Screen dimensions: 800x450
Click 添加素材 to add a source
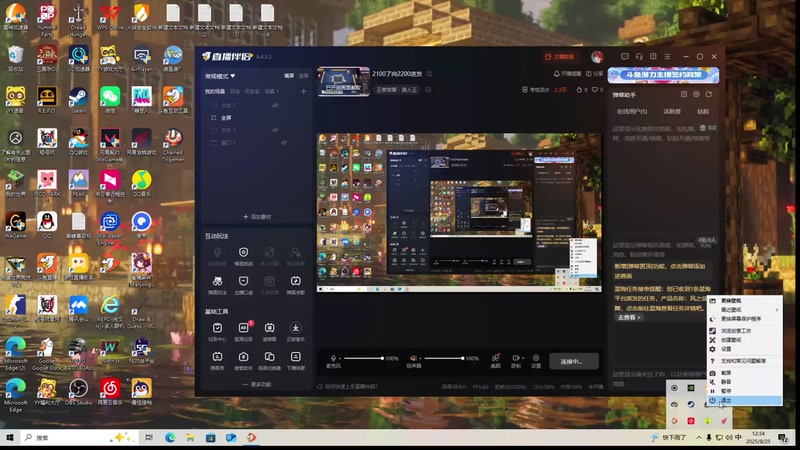pos(257,217)
